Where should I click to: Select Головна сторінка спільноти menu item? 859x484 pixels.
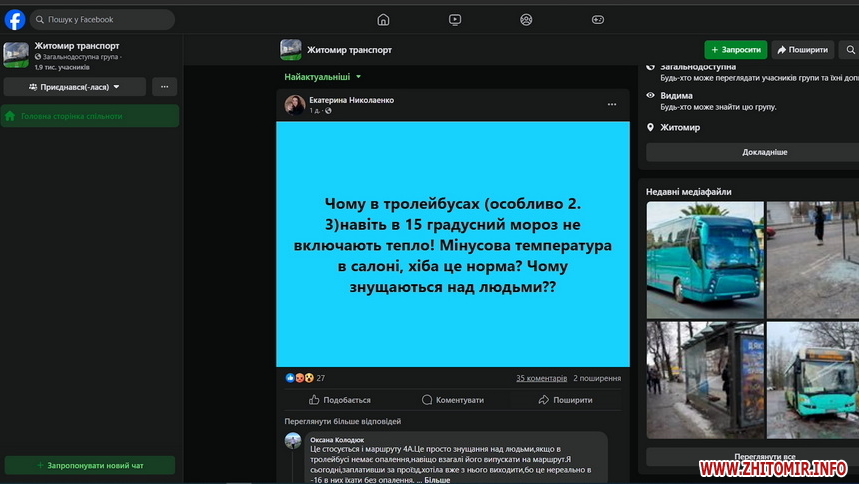pyautogui.click(x=90, y=116)
